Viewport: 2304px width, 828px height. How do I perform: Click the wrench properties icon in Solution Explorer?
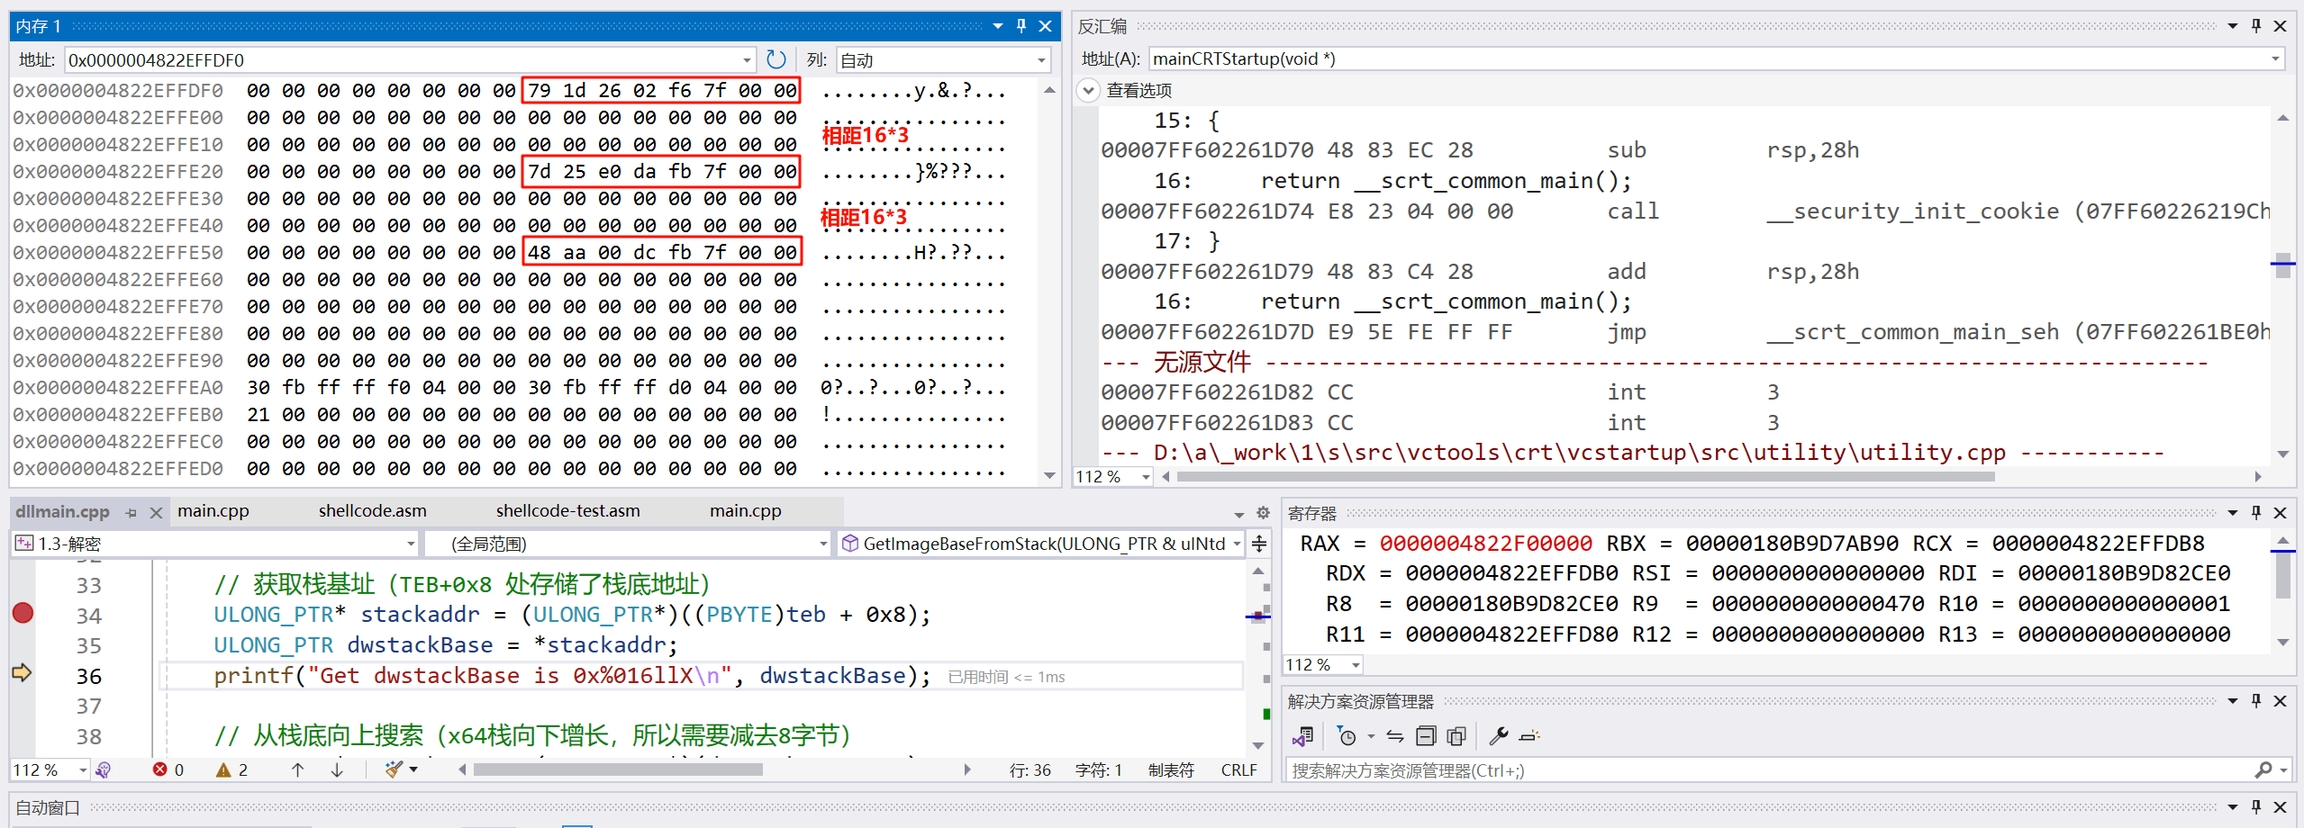[1497, 737]
